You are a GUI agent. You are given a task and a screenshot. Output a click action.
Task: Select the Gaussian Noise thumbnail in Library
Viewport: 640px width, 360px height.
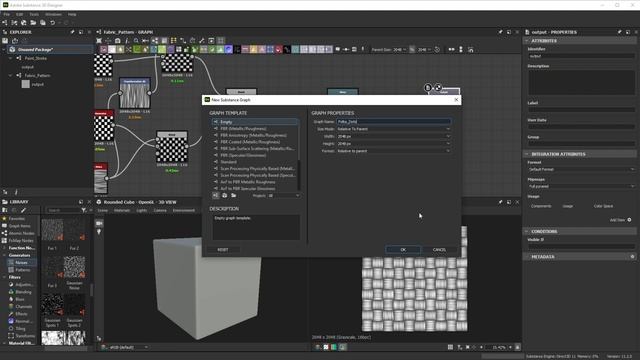coord(75,267)
